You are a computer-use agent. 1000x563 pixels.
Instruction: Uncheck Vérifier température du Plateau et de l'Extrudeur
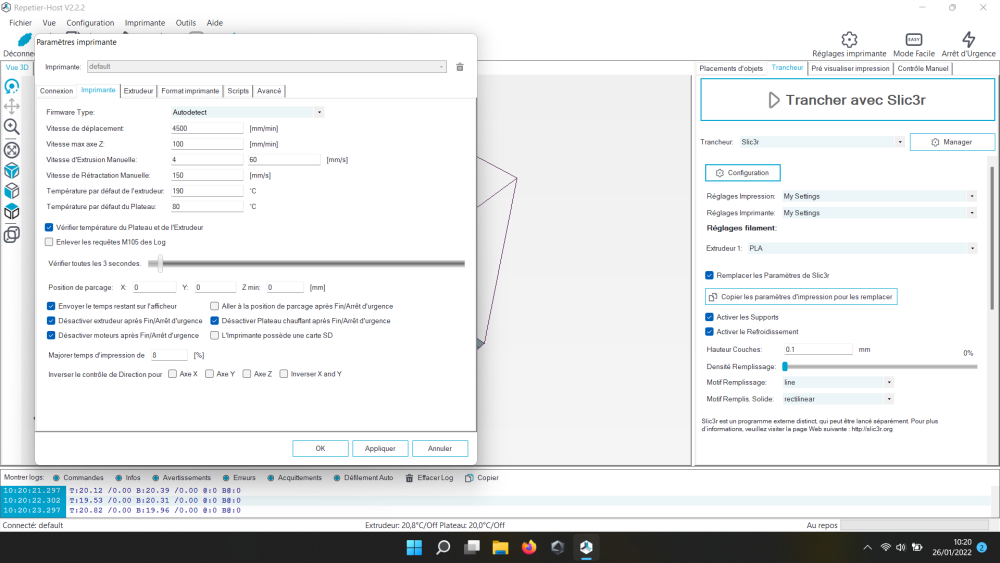coord(49,227)
